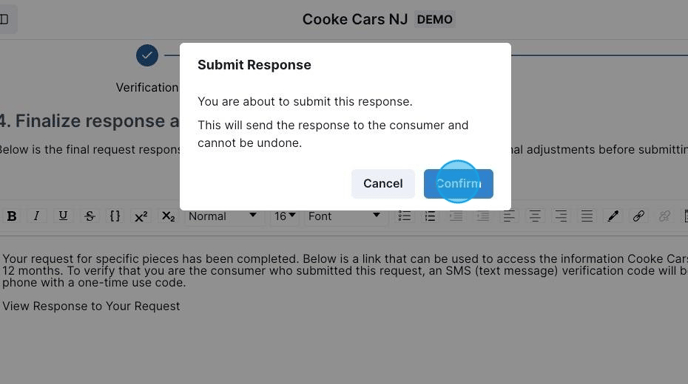
Task: Insert a hyperlink with link icon
Action: 638,216
